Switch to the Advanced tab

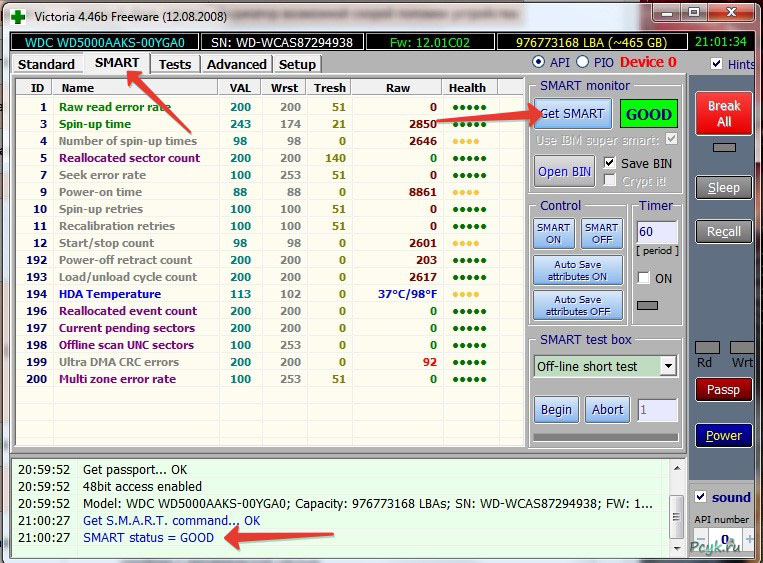236,64
